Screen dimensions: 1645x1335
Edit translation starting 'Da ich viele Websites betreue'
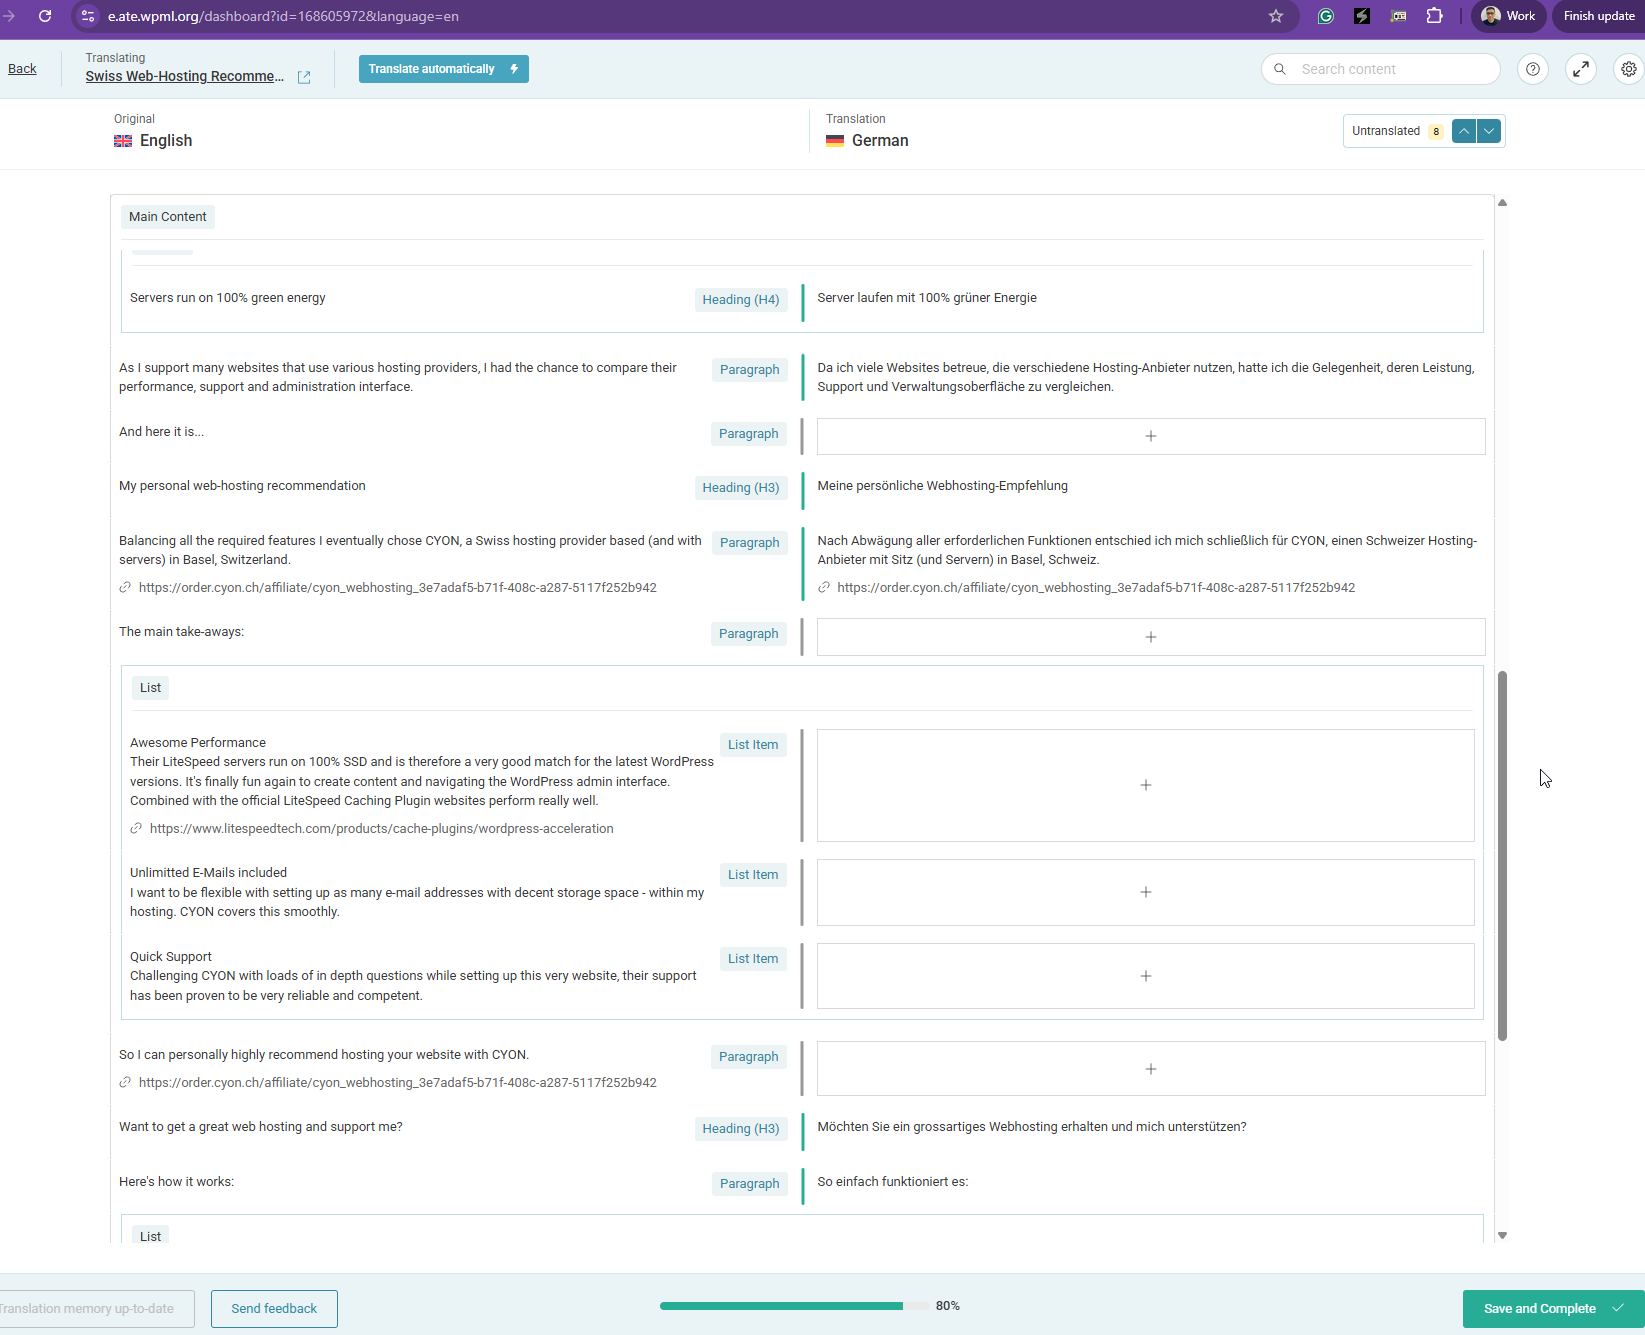coord(1146,377)
